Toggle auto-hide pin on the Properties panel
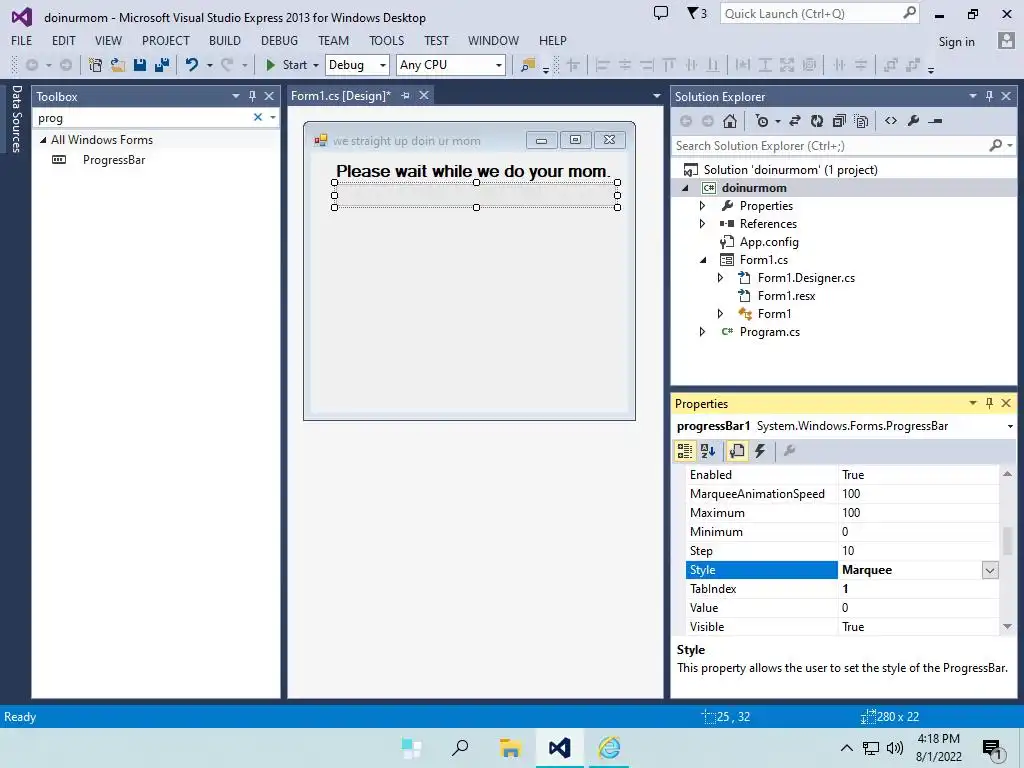This screenshot has width=1024, height=768. (x=989, y=403)
